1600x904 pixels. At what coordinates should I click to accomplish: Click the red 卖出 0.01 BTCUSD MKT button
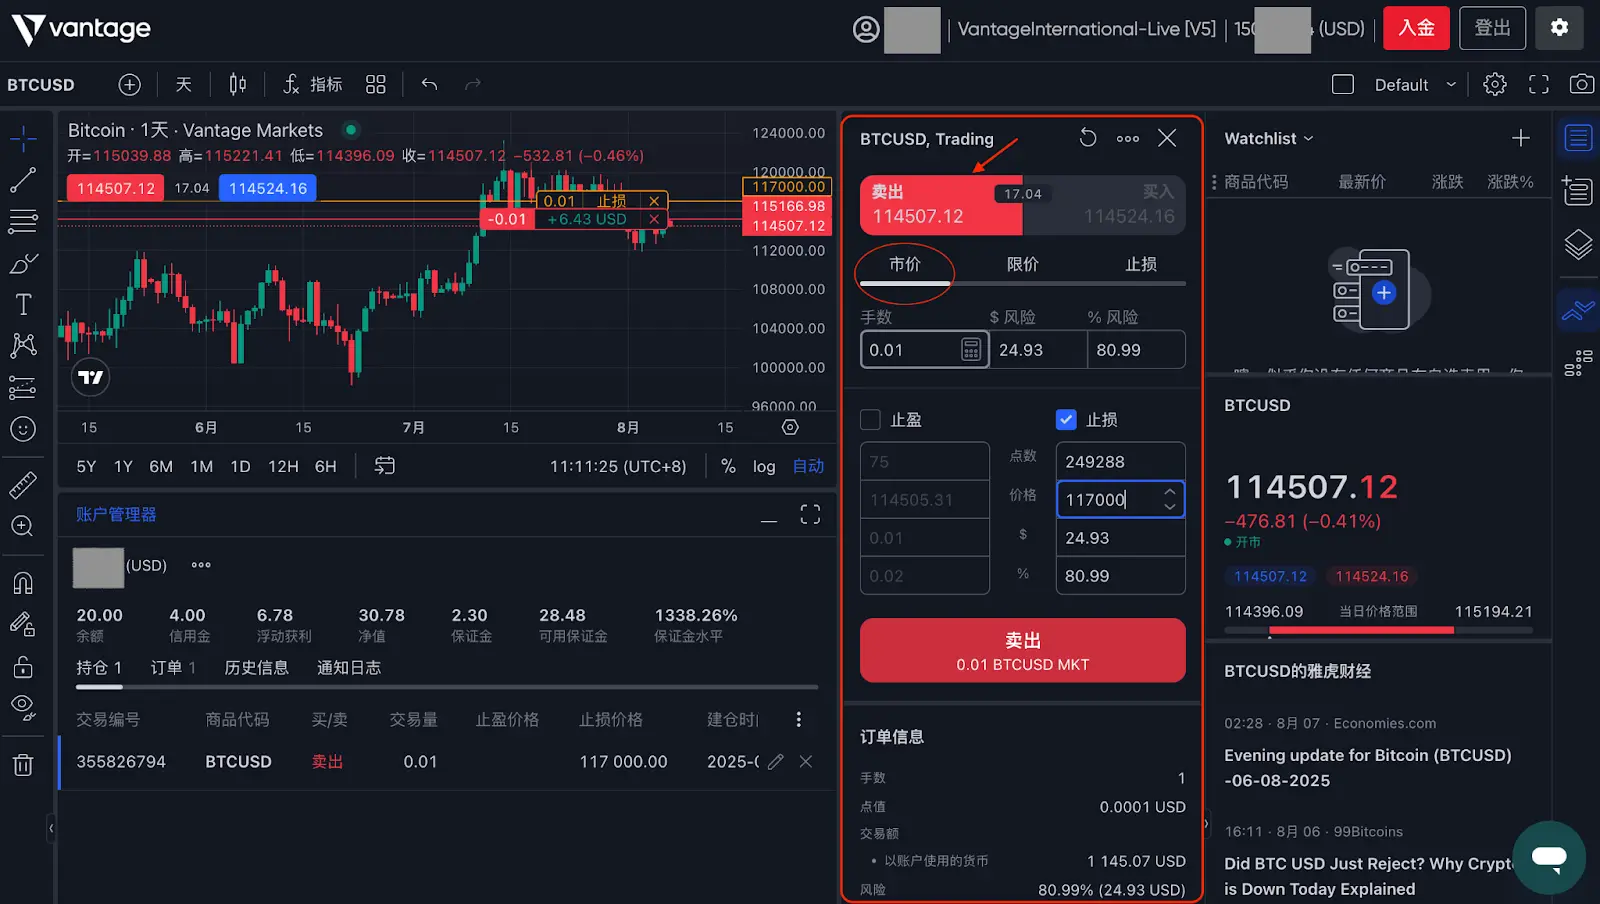click(1022, 651)
